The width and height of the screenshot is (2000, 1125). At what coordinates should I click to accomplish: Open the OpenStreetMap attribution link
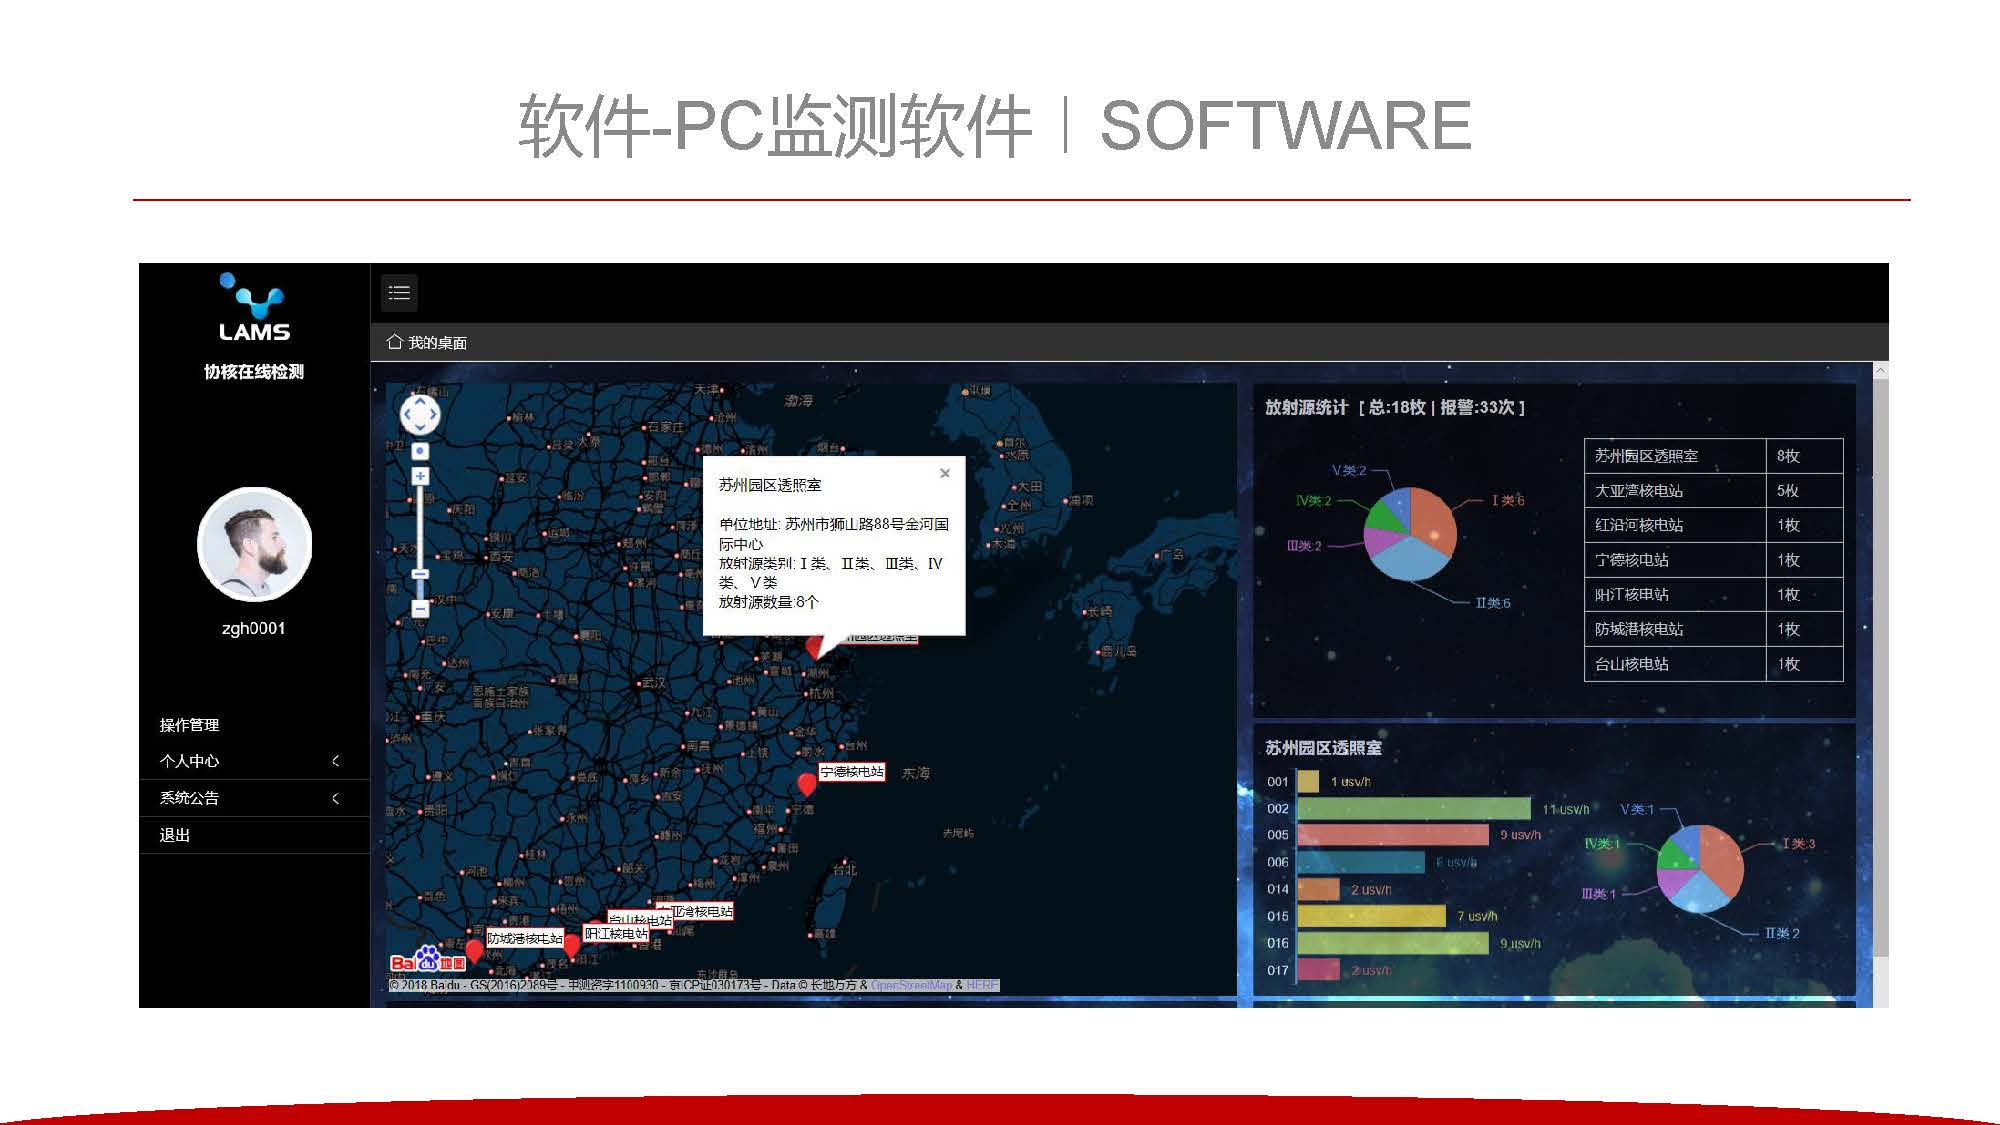click(x=911, y=985)
